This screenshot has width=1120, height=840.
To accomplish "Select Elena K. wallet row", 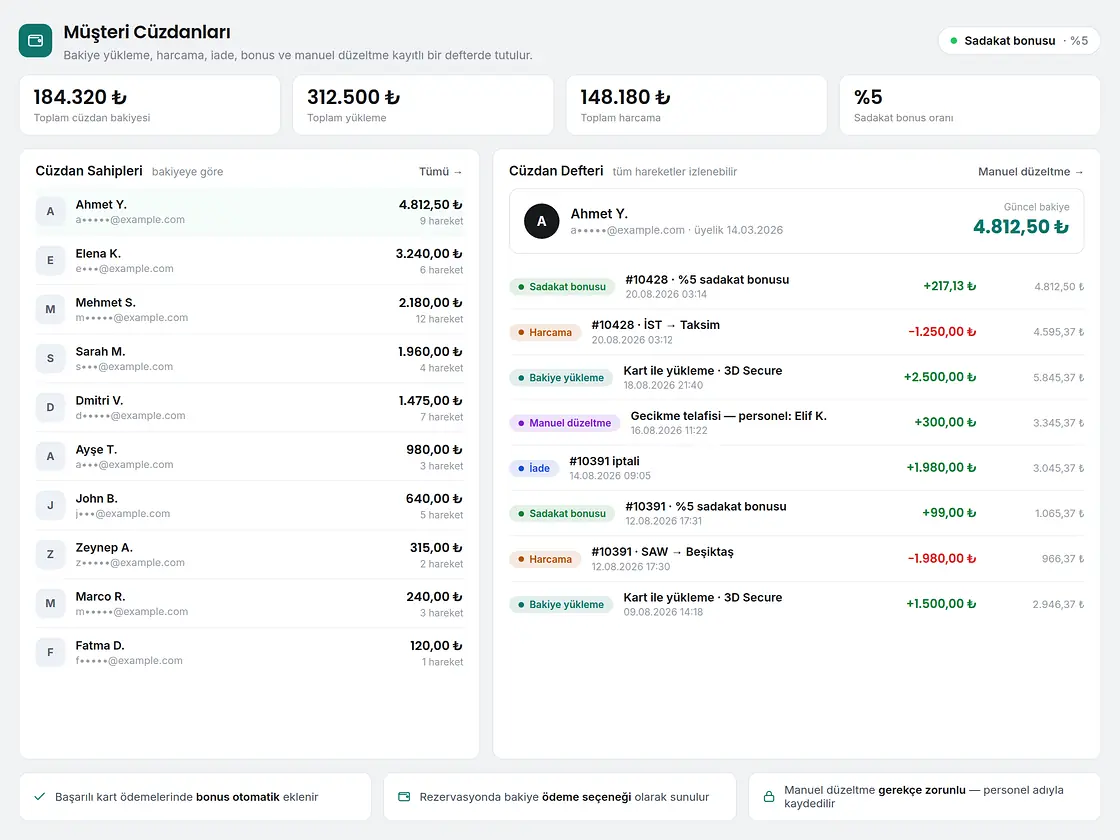I will (x=249, y=261).
